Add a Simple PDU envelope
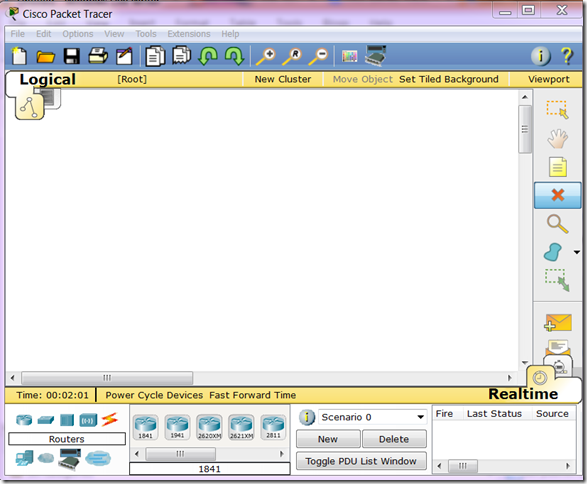 click(x=558, y=323)
